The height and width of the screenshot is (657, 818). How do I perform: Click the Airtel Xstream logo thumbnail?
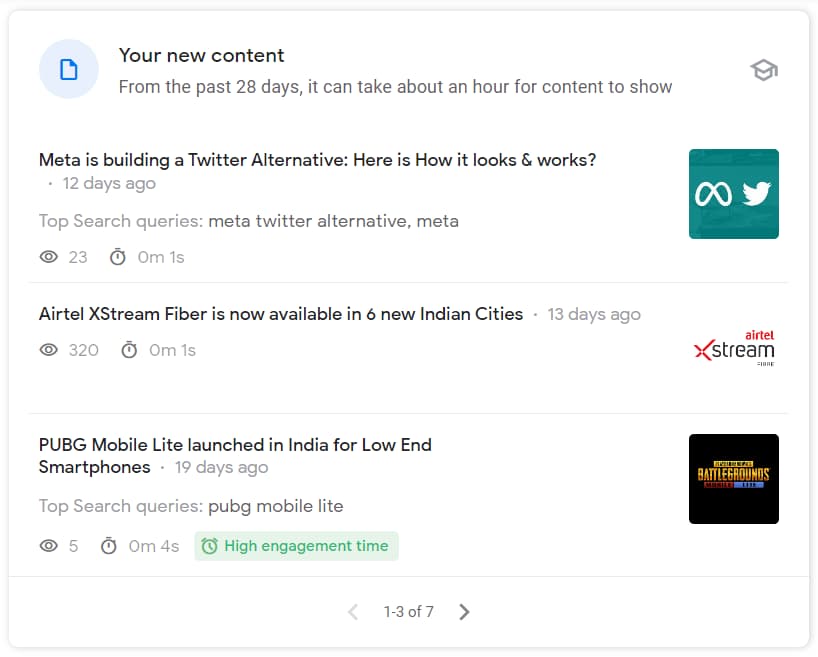pos(733,348)
